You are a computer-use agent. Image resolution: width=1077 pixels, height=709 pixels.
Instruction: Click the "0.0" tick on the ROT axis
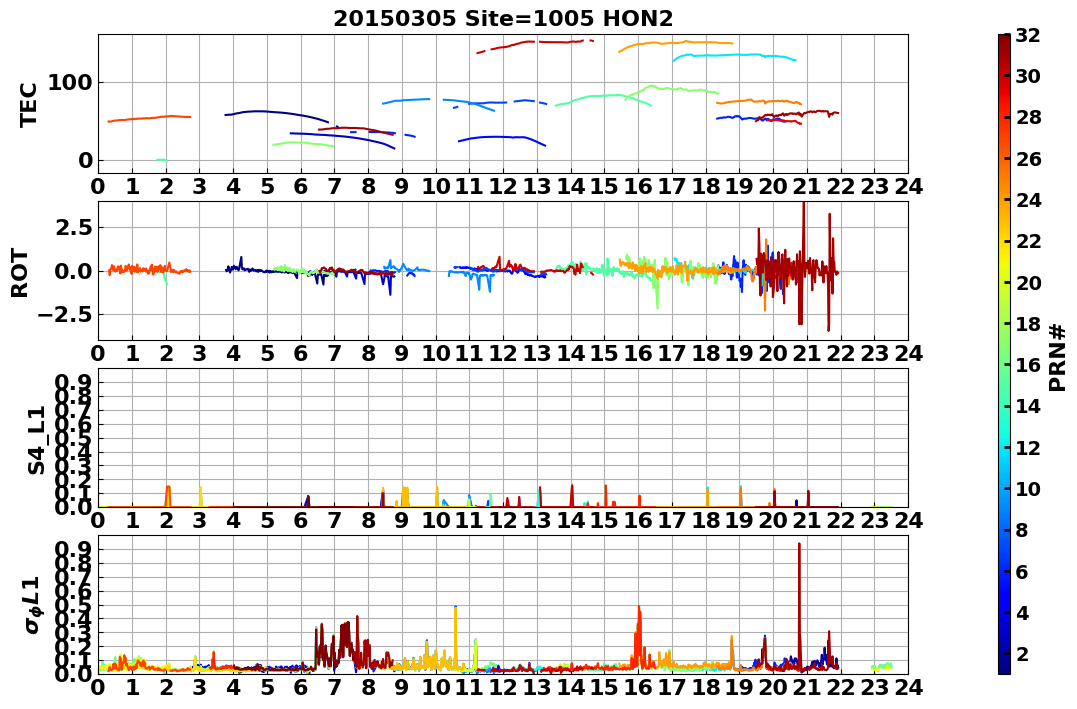tap(73, 271)
